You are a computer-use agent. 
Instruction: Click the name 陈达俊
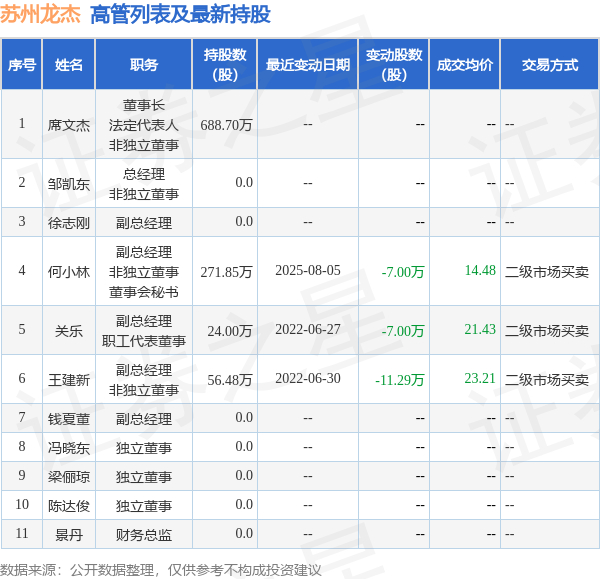[x=69, y=506]
